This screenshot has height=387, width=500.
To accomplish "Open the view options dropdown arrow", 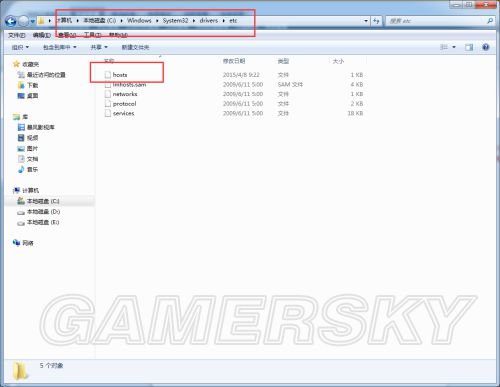I will [x=454, y=47].
